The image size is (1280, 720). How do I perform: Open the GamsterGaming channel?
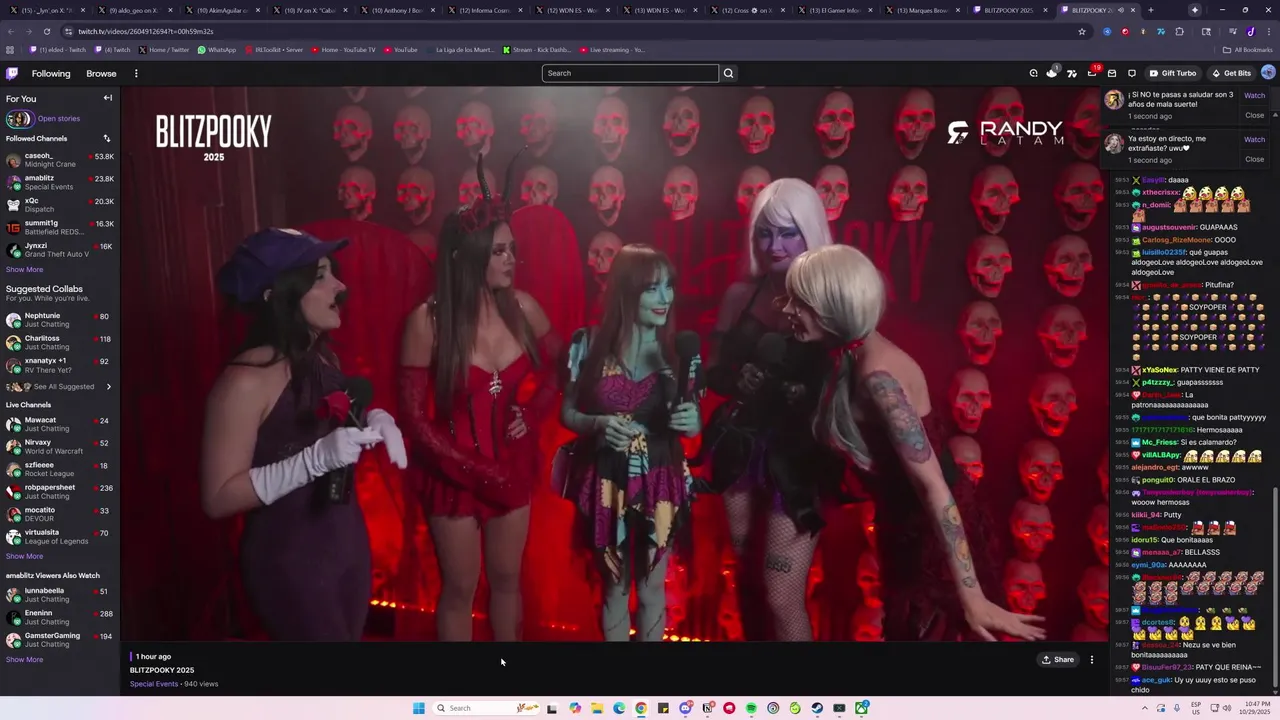tap(60, 640)
